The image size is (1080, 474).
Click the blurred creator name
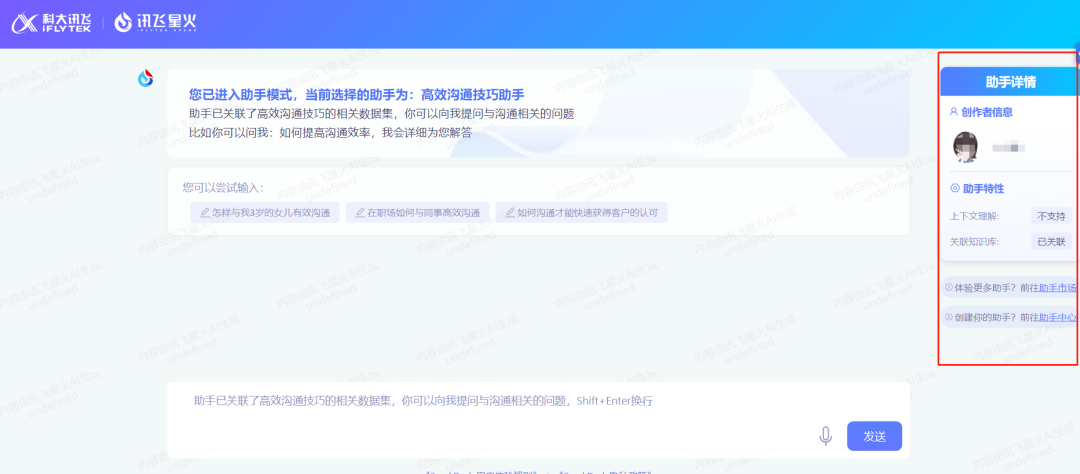click(x=1009, y=147)
